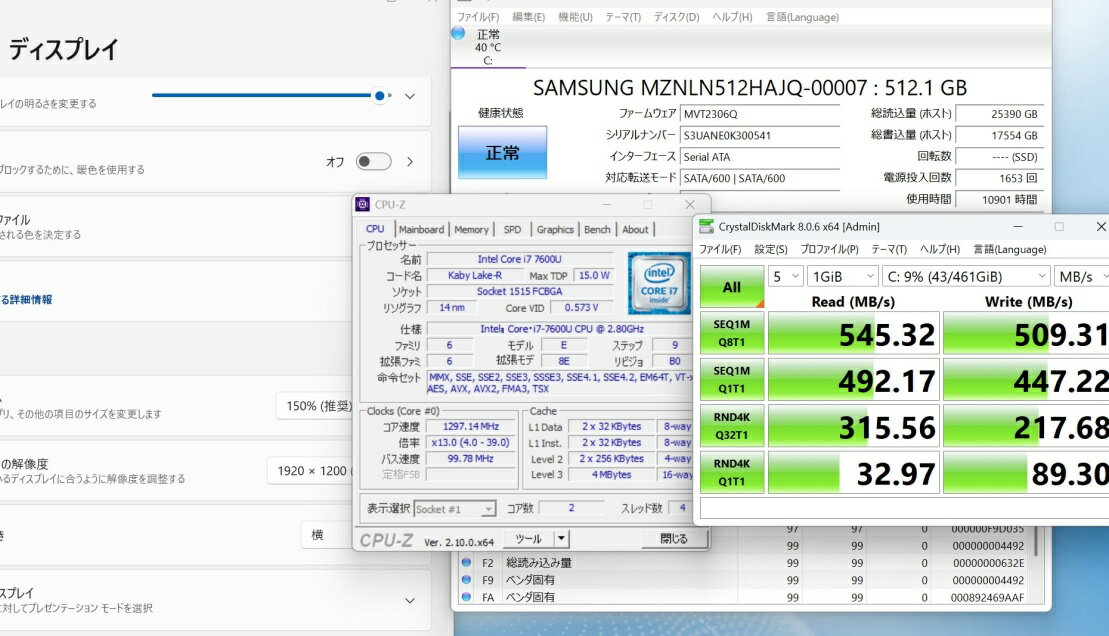Image resolution: width=1109 pixels, height=636 pixels.
Task: Click the blue status dot on row FA
Action: (466, 597)
